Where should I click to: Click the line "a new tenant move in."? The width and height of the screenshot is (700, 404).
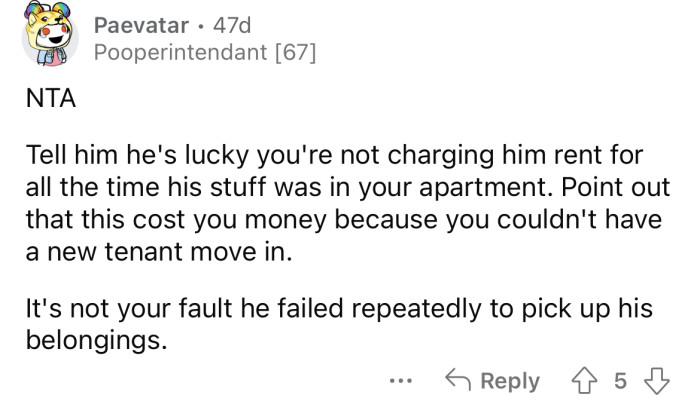click(157, 252)
